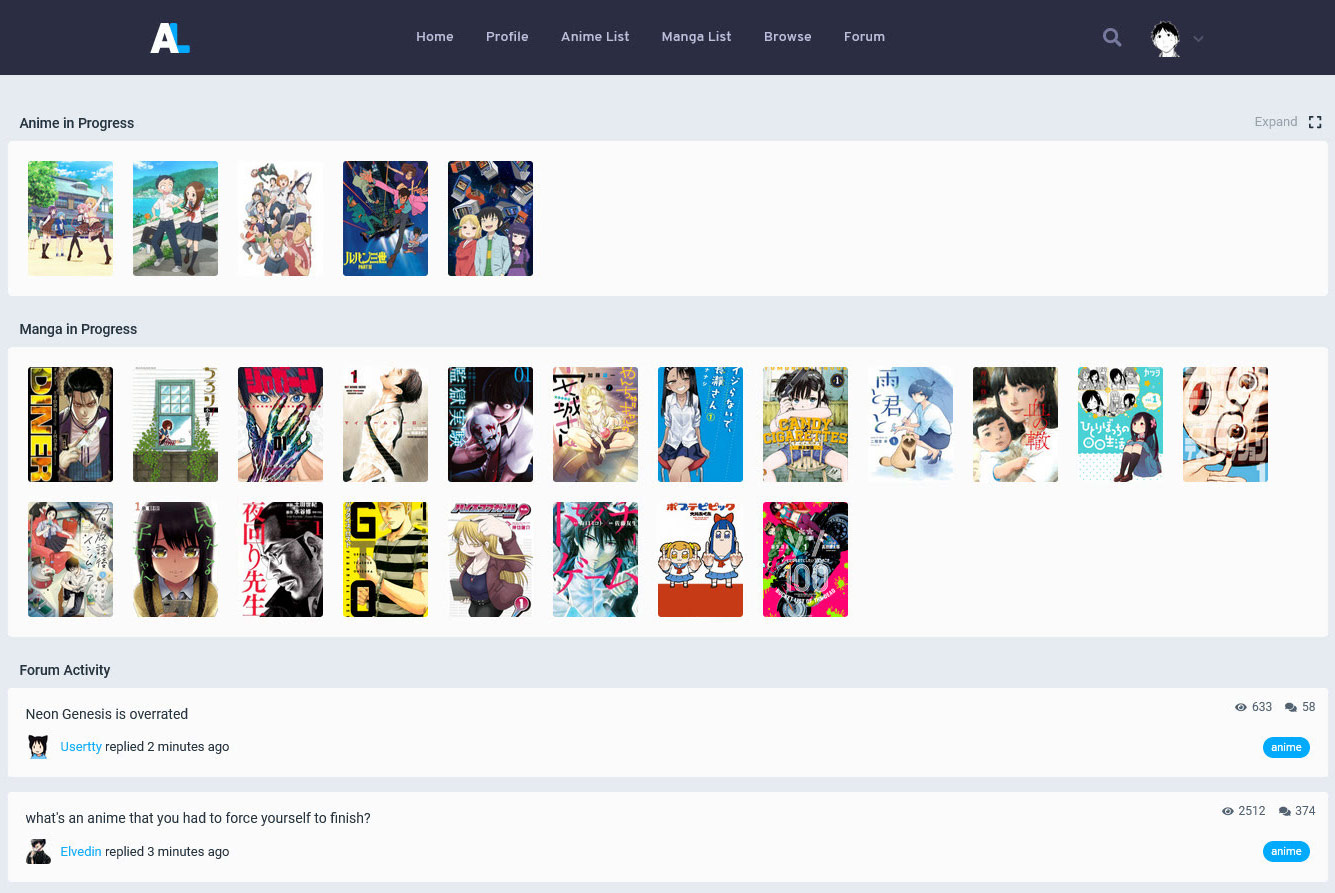Visit Elvedin's profile link
1335x893 pixels.
(x=81, y=852)
